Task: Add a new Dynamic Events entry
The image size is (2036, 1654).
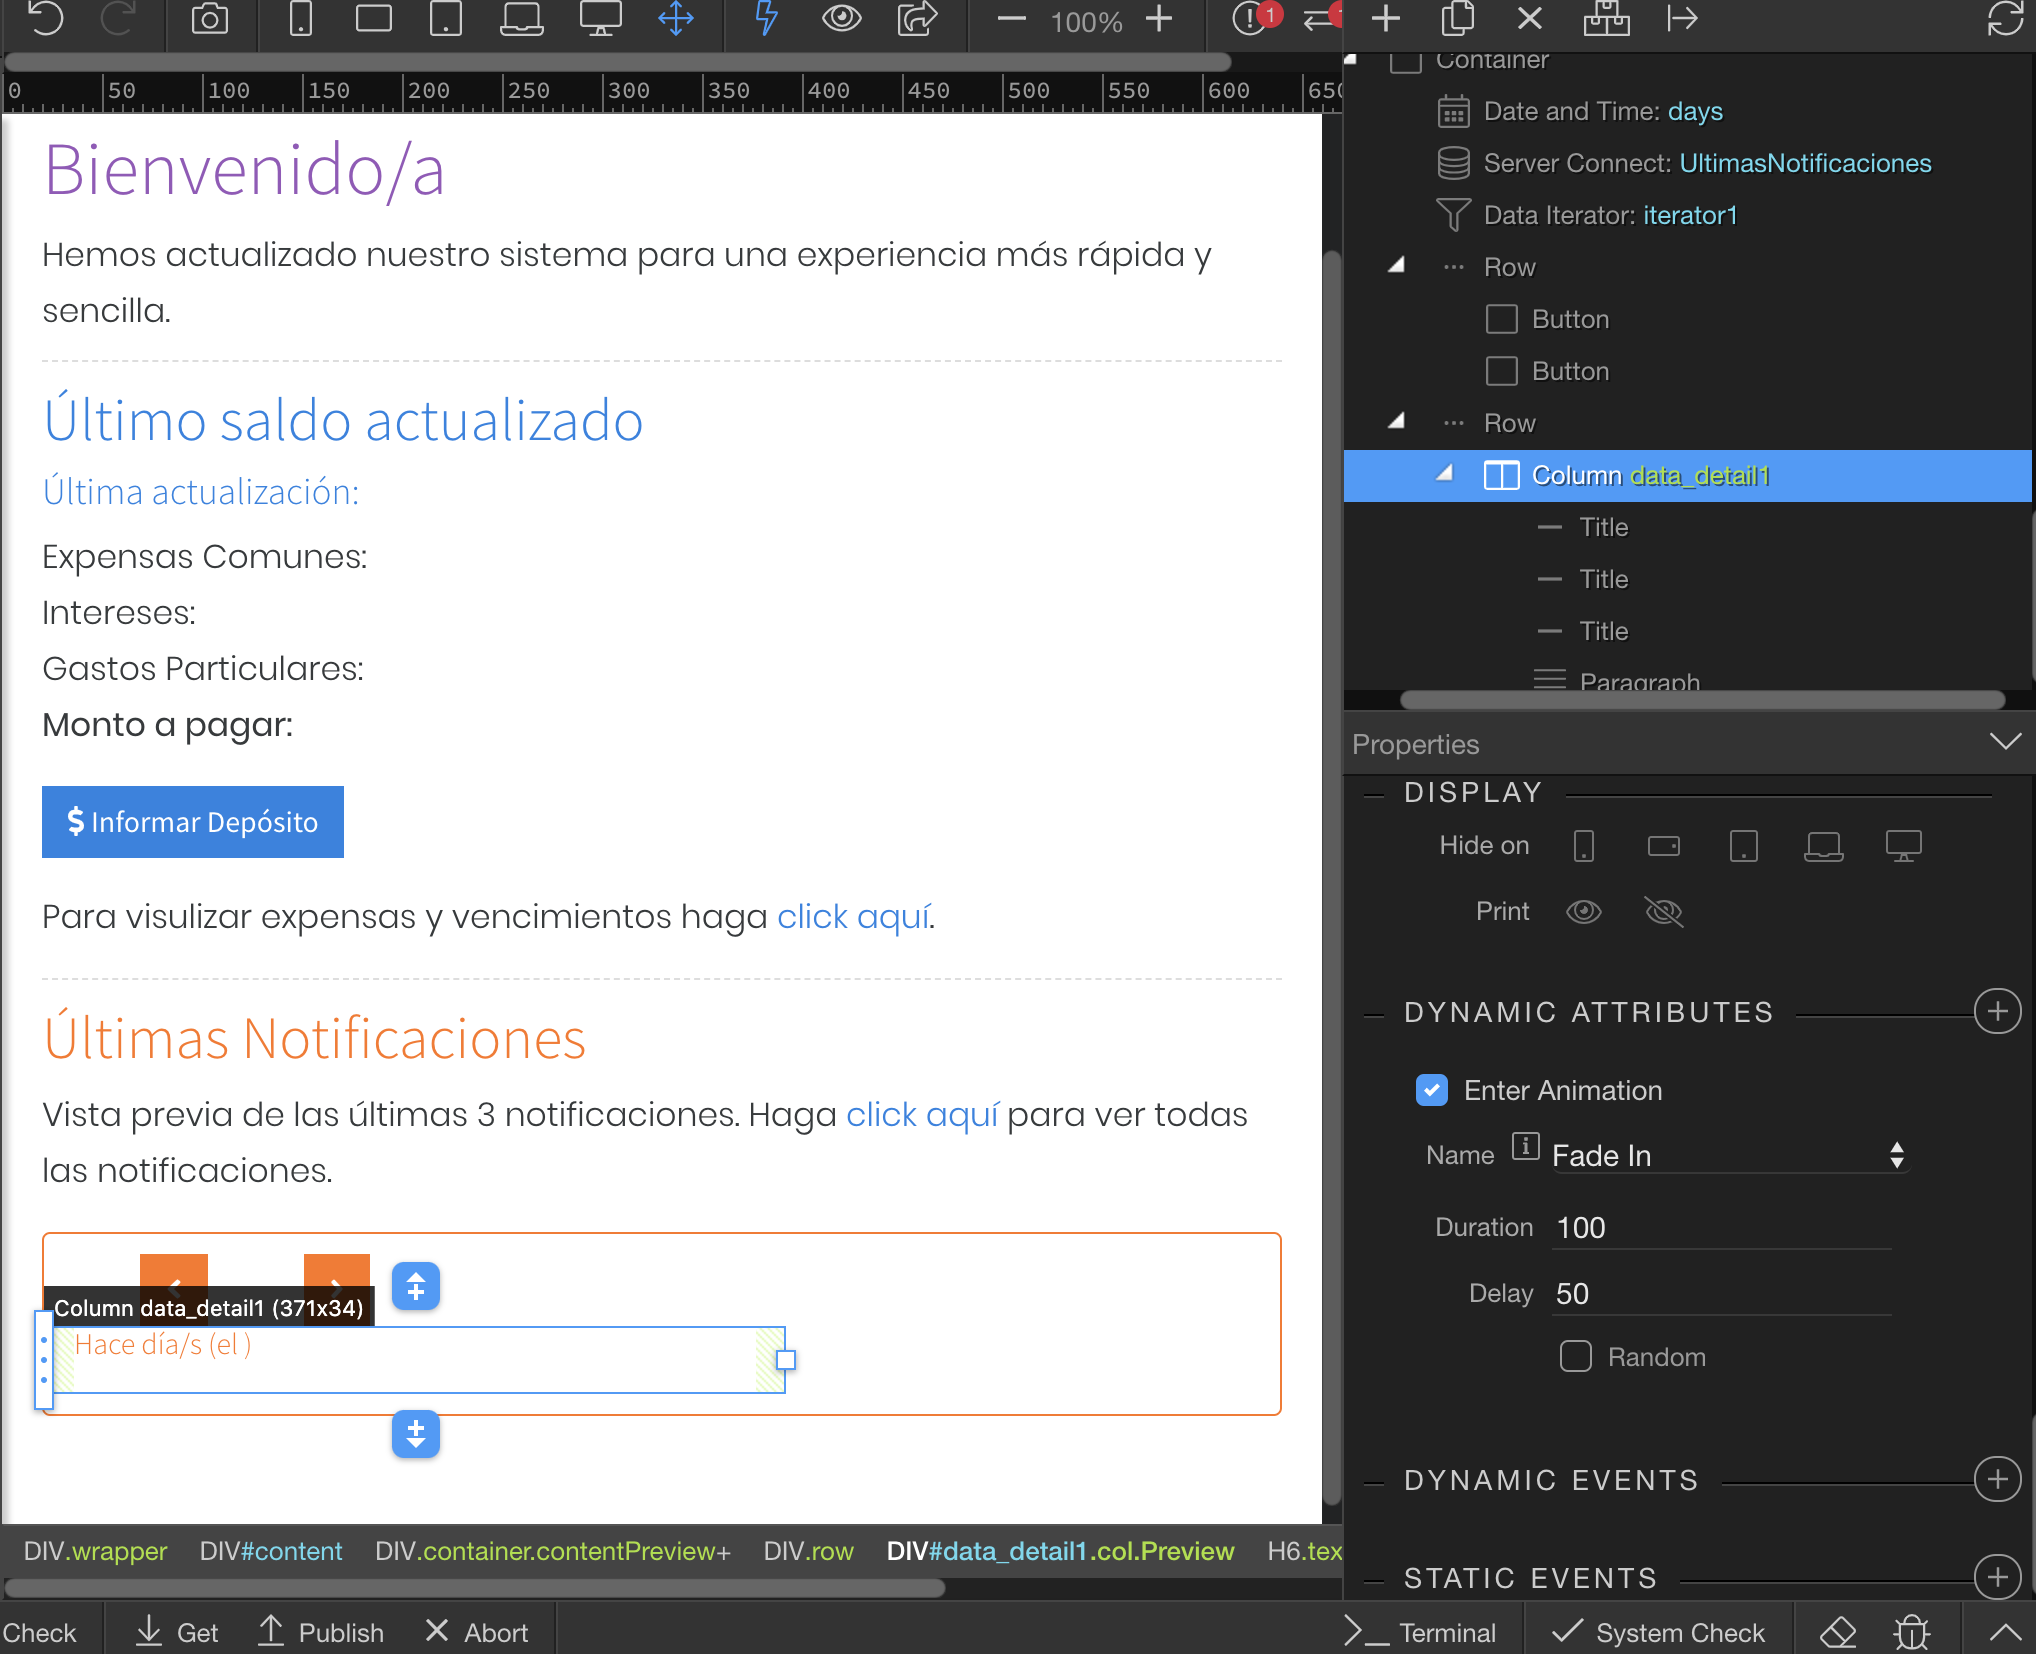Action: 1997,1479
